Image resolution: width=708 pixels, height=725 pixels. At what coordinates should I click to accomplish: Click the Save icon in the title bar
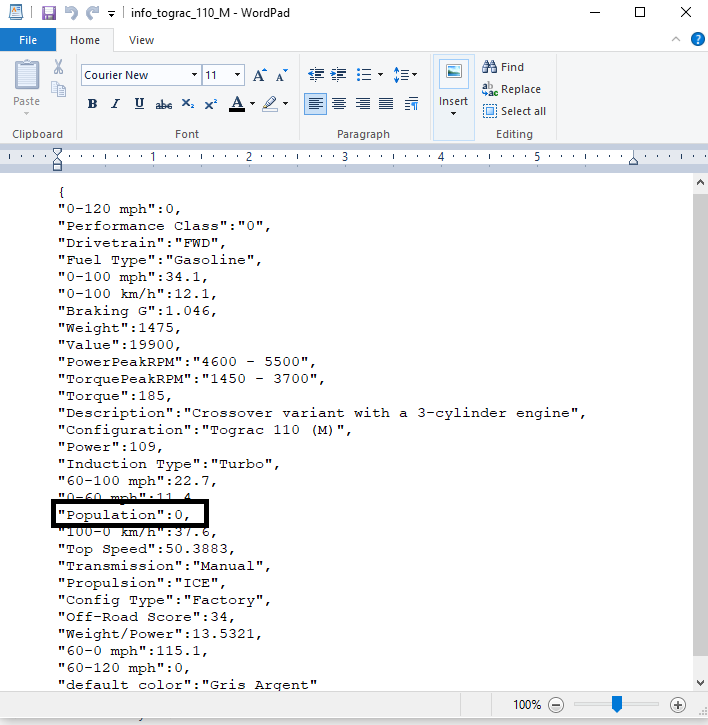click(49, 13)
